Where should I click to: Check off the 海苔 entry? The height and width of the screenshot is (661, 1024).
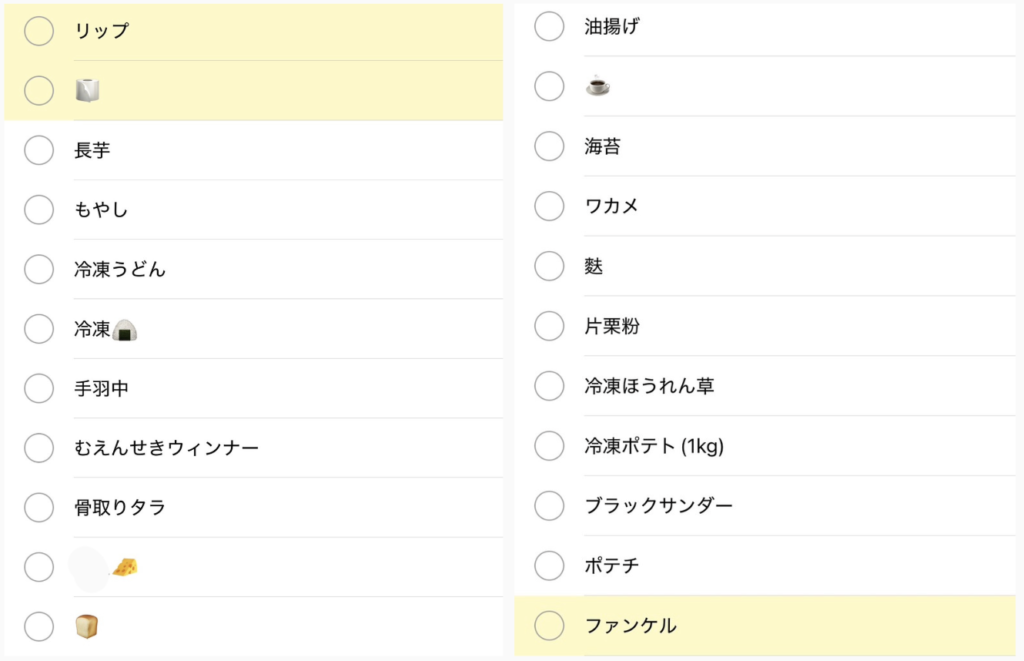549,146
